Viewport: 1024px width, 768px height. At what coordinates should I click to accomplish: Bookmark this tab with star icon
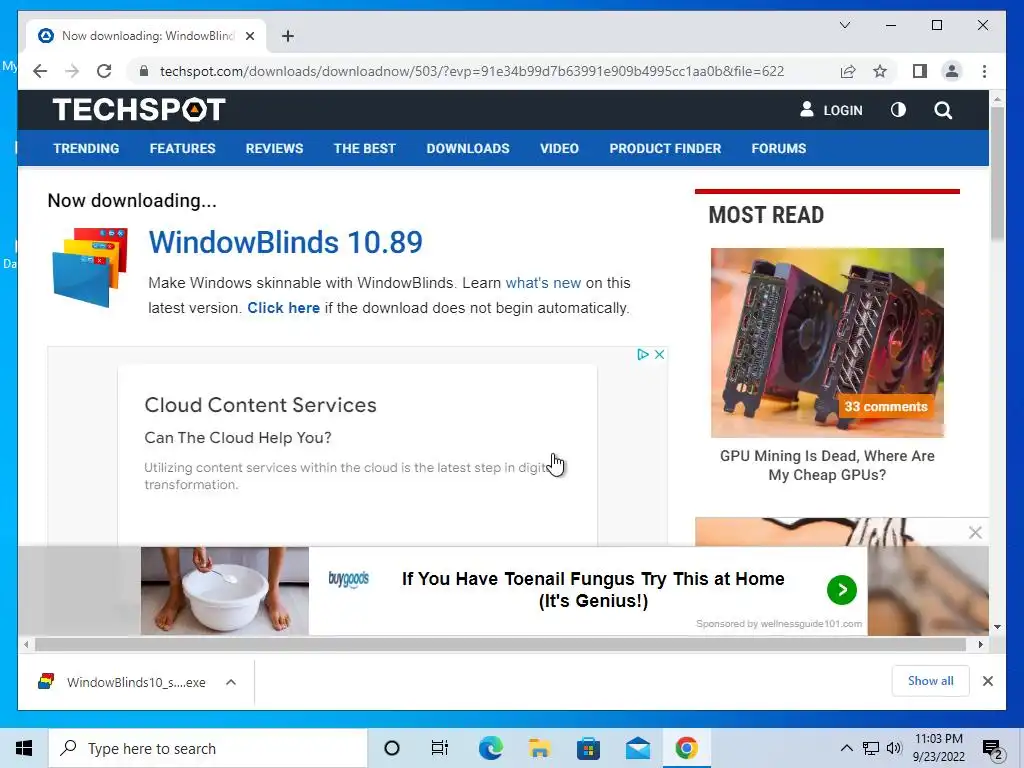(x=880, y=71)
